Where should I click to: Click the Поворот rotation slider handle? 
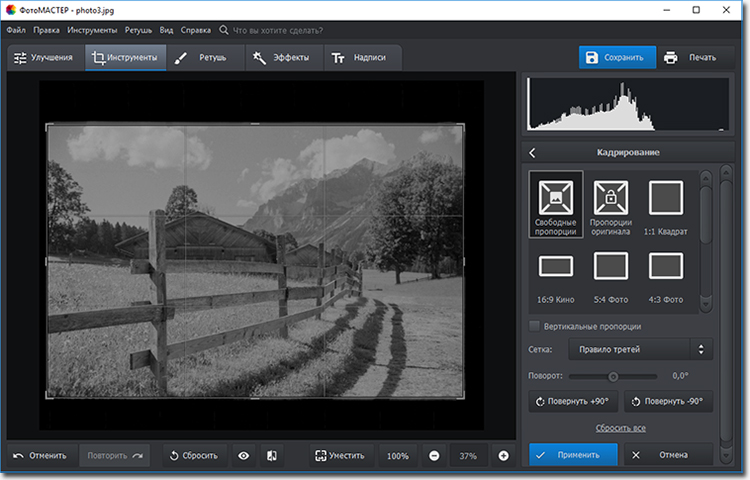(613, 376)
